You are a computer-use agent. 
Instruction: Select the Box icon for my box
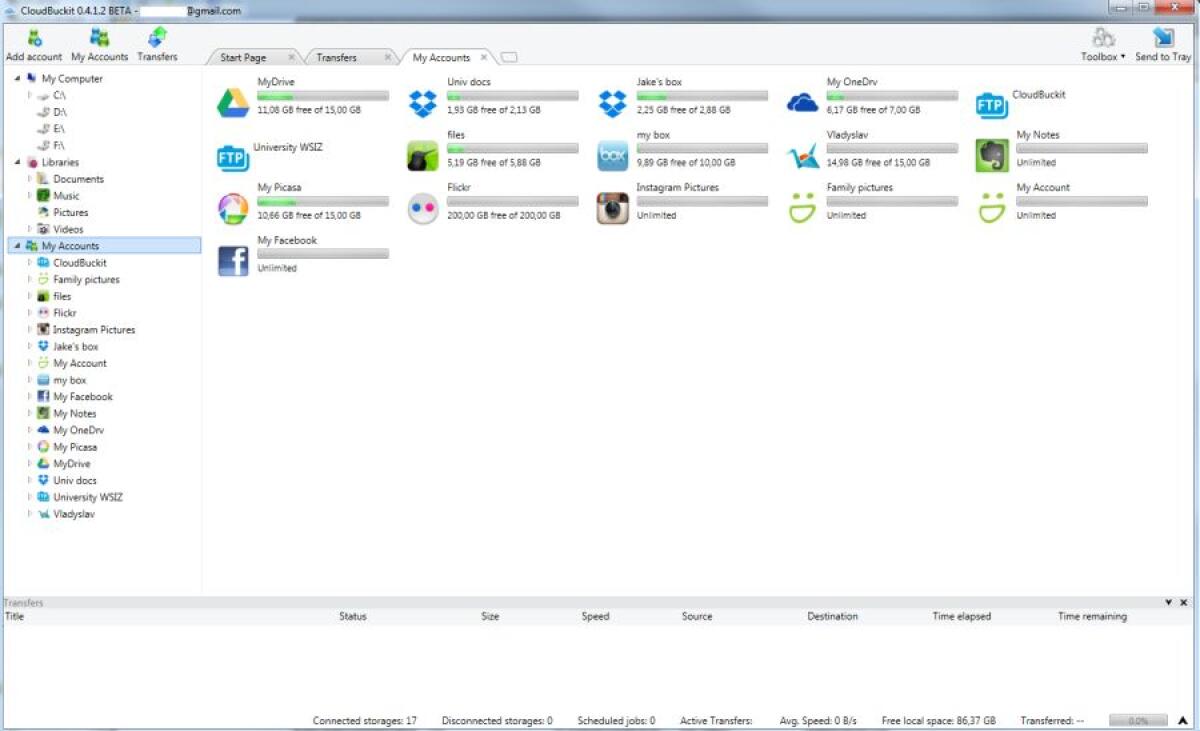[611, 156]
